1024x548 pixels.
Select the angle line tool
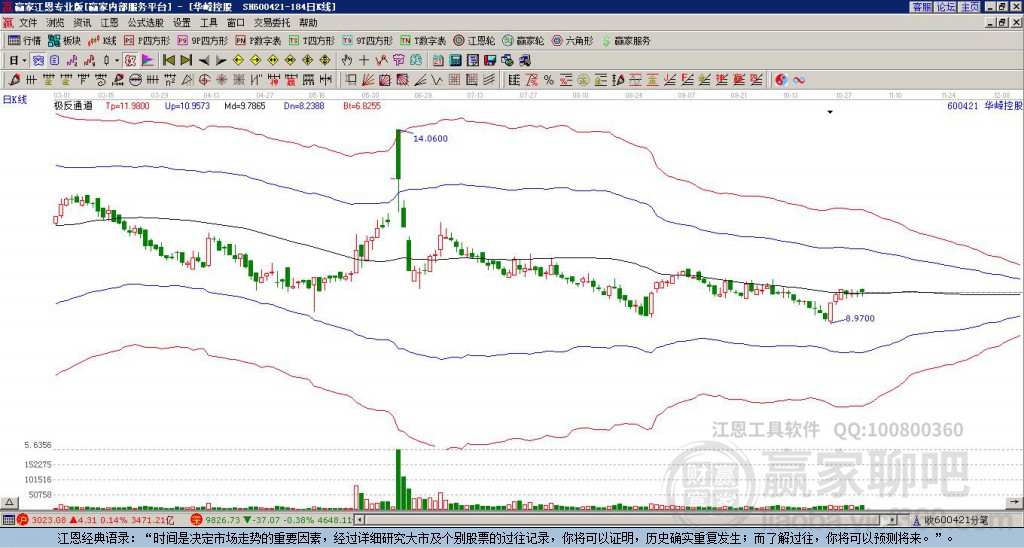coord(419,80)
